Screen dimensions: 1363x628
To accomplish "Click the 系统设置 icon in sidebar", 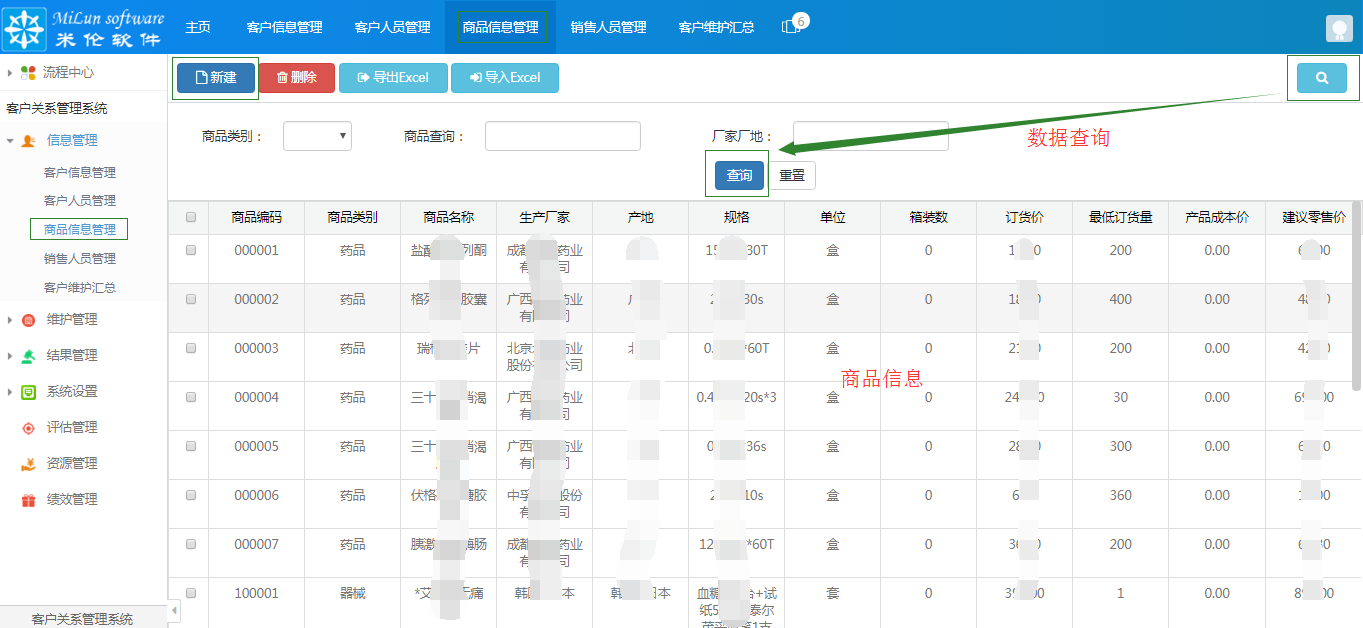I will point(27,391).
